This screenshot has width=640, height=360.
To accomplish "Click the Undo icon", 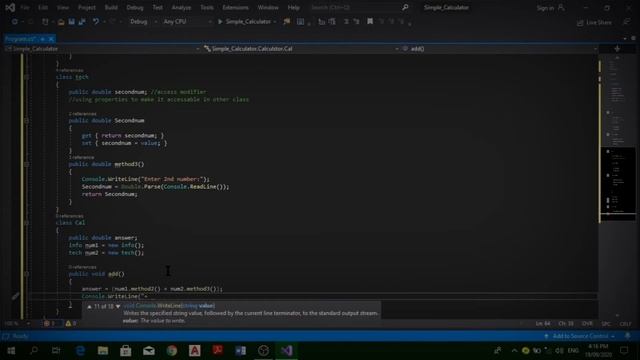I will coord(96,21).
